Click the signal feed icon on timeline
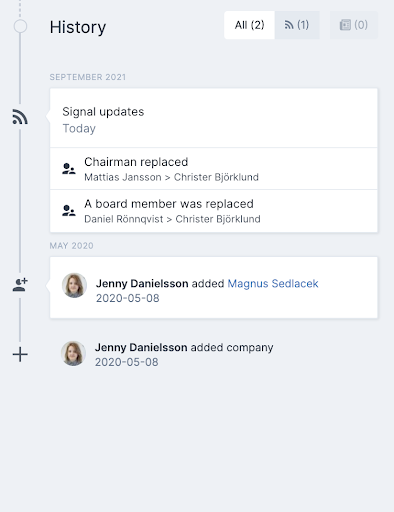The image size is (394, 512). click(20, 117)
